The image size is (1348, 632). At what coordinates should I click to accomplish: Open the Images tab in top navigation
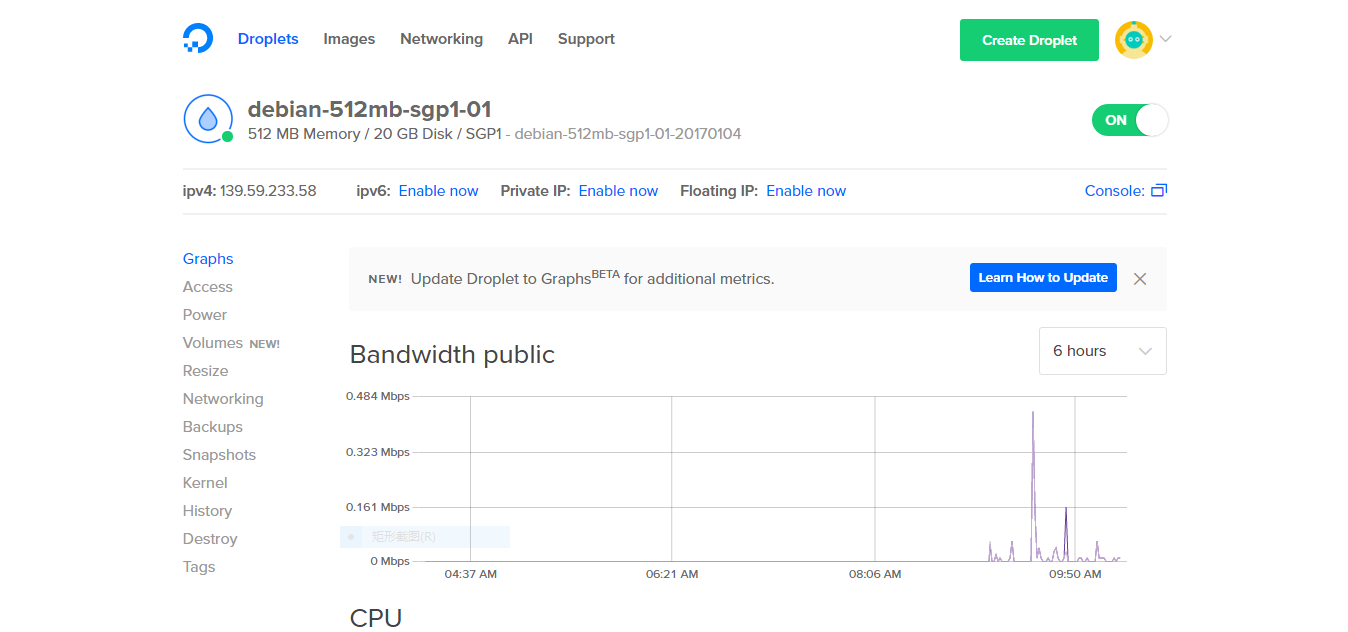[349, 39]
